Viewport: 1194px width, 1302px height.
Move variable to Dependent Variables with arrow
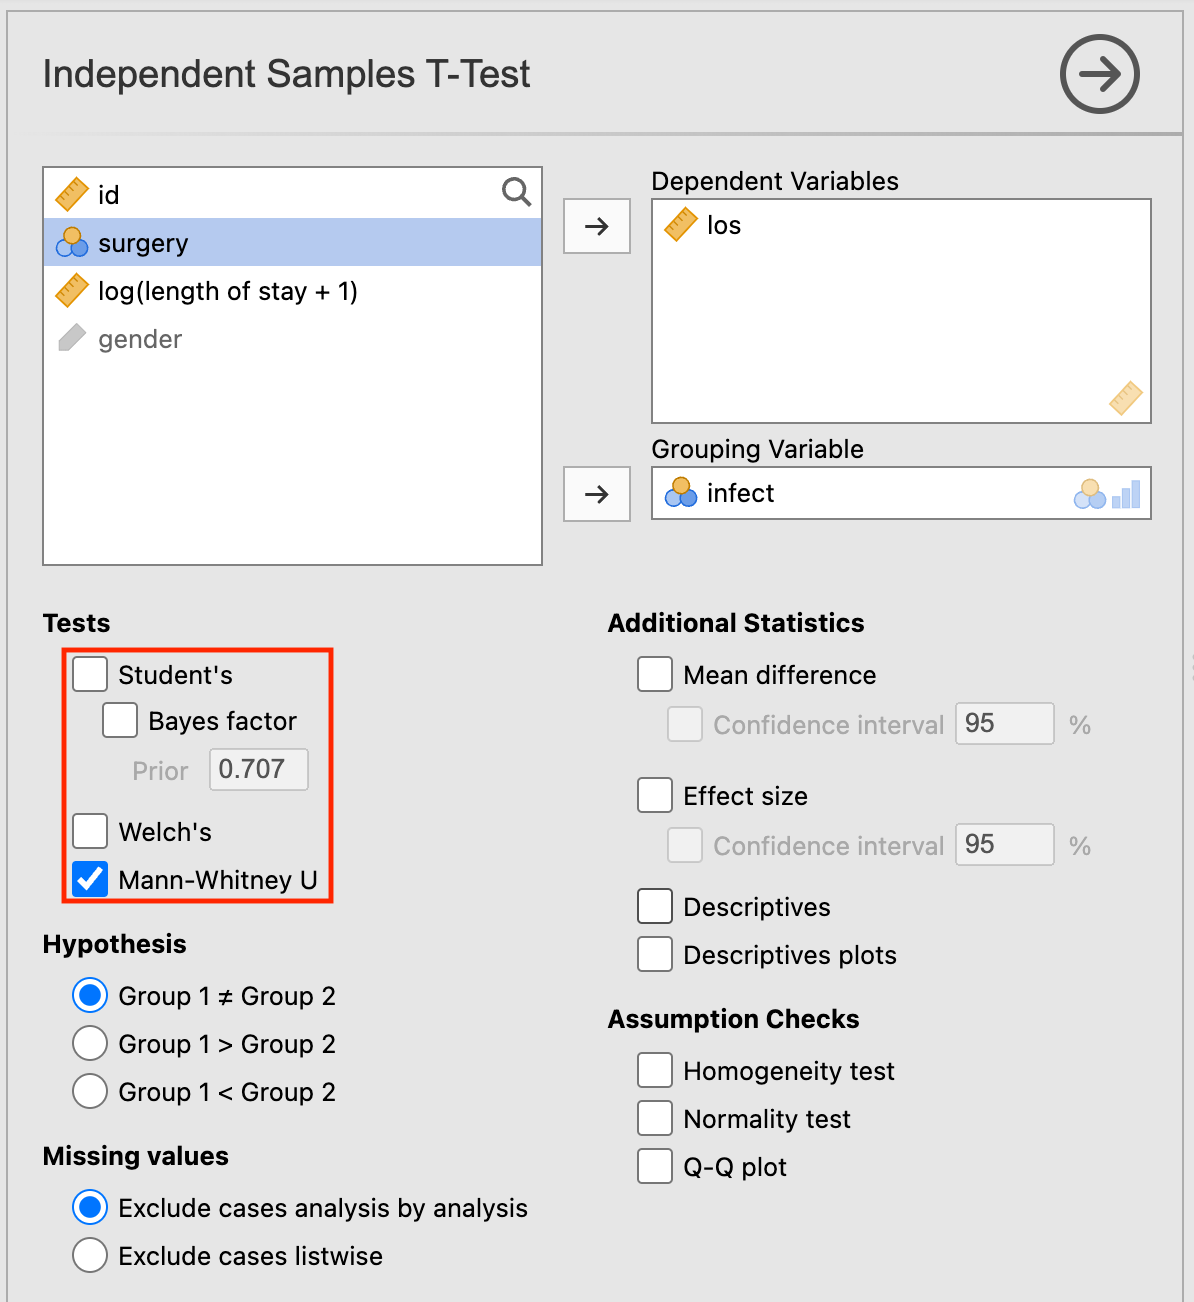tap(597, 226)
